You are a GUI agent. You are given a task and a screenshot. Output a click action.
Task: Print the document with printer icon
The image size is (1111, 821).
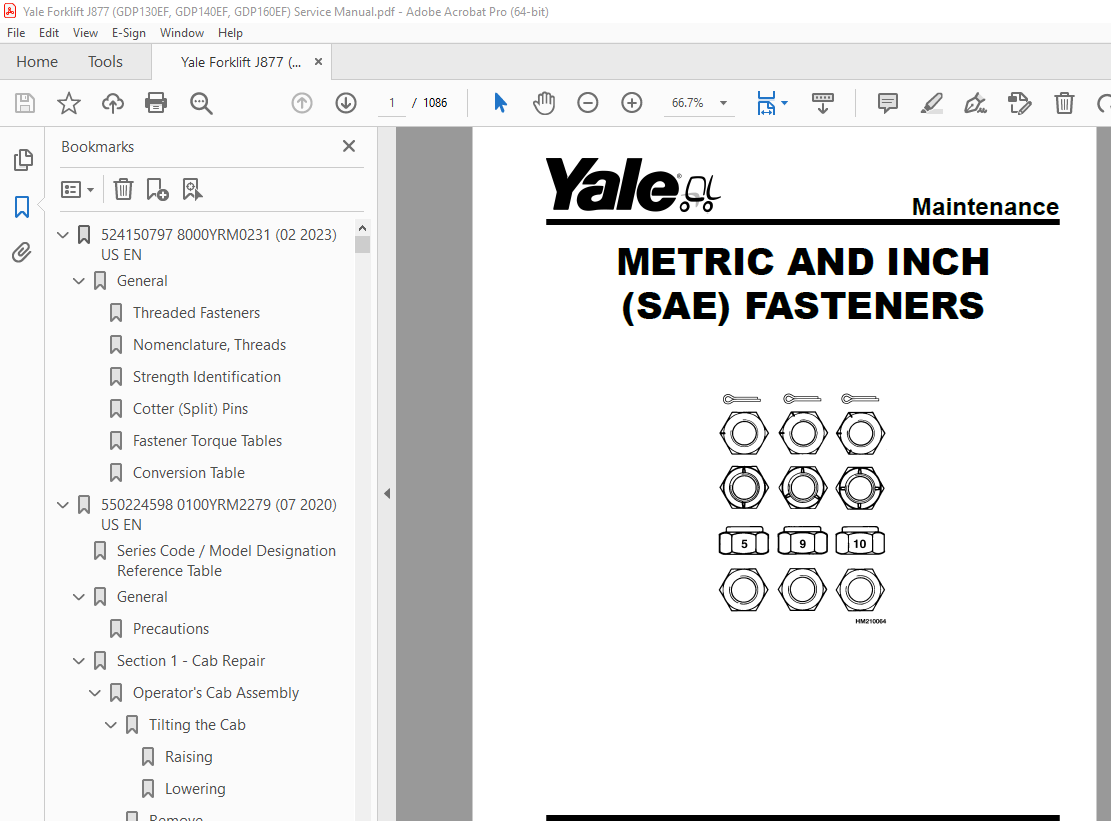(156, 103)
